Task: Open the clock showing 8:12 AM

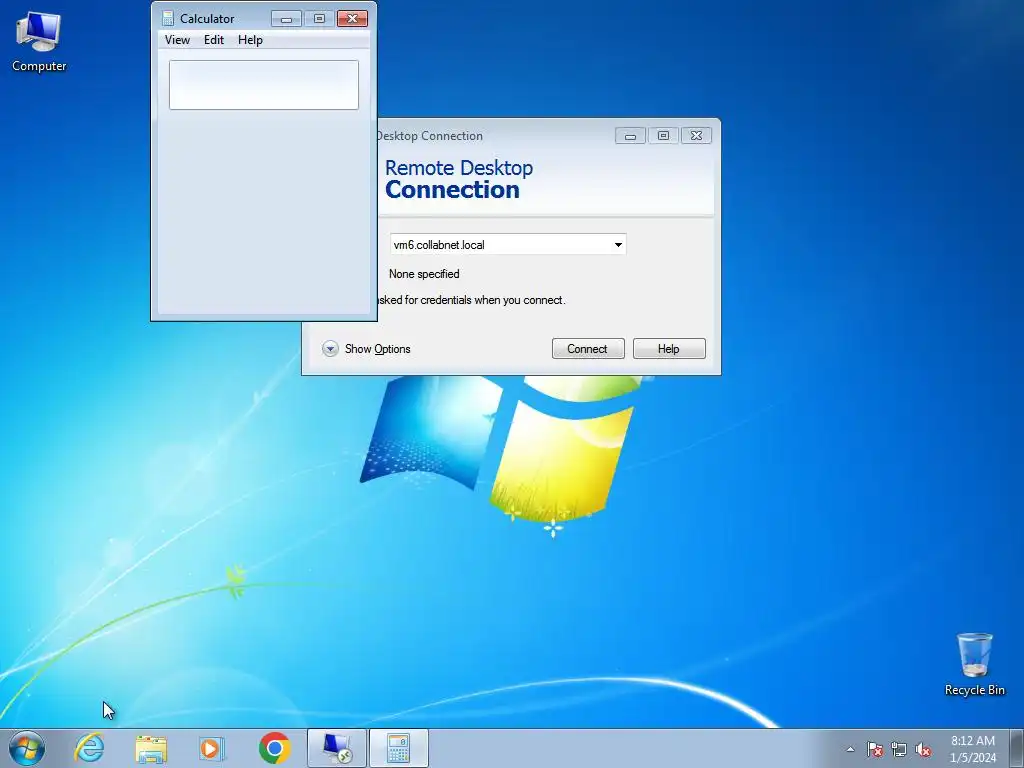Action: (x=973, y=749)
